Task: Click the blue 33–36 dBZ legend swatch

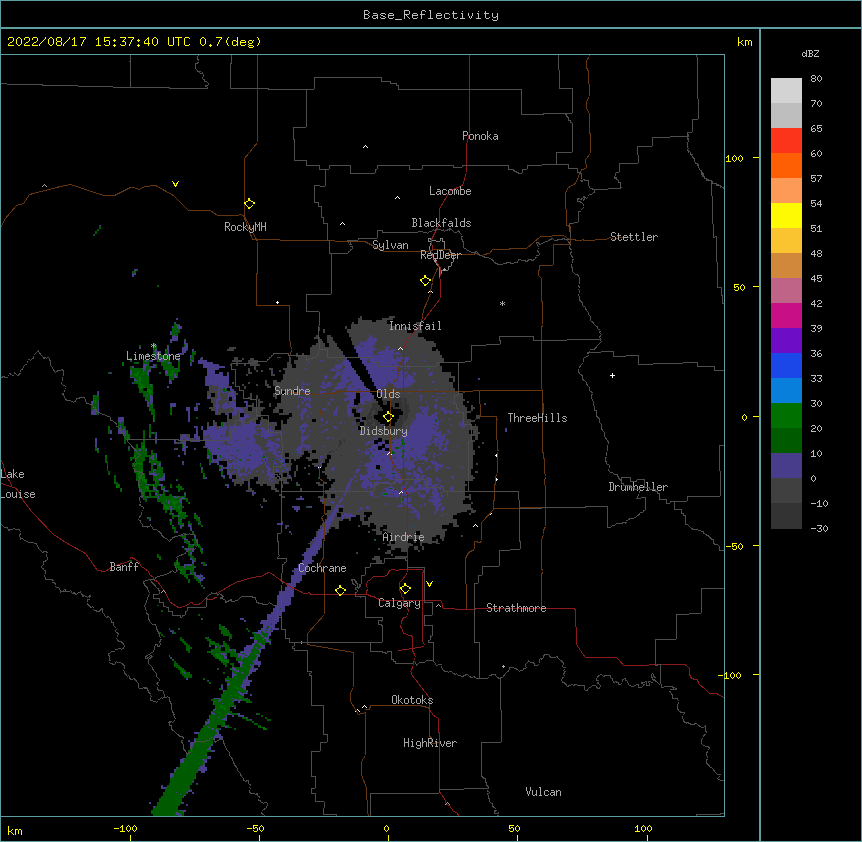Action: click(x=786, y=365)
